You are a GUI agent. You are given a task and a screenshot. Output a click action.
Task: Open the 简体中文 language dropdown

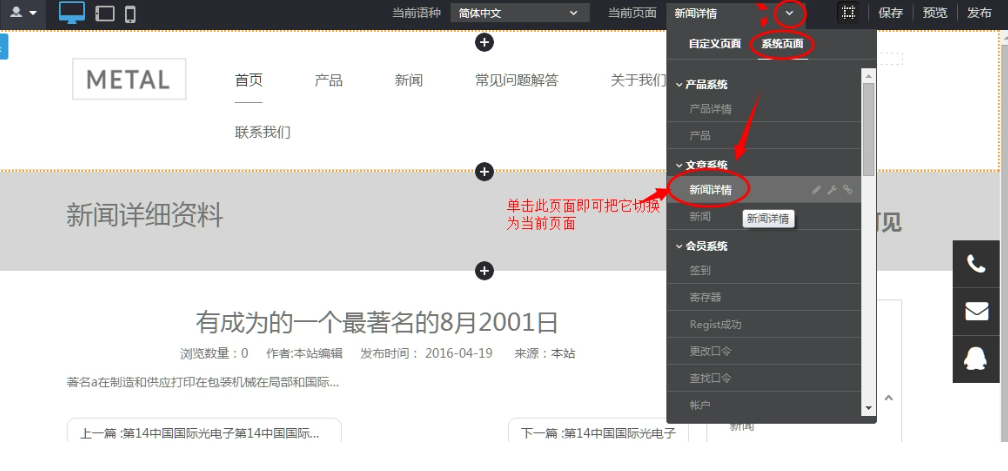(518, 13)
